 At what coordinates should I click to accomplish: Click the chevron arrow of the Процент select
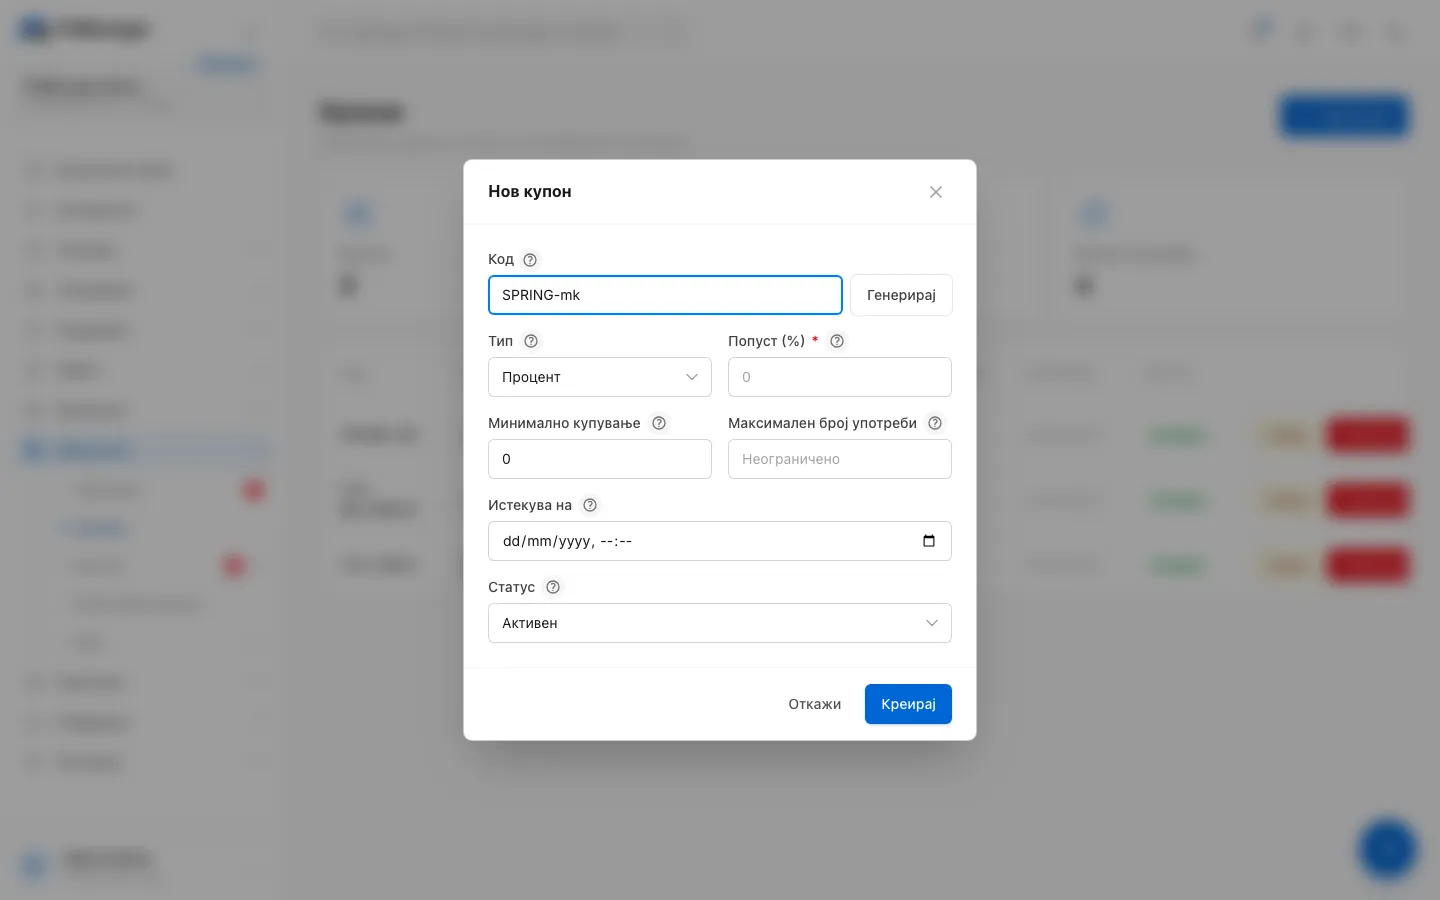pos(692,377)
